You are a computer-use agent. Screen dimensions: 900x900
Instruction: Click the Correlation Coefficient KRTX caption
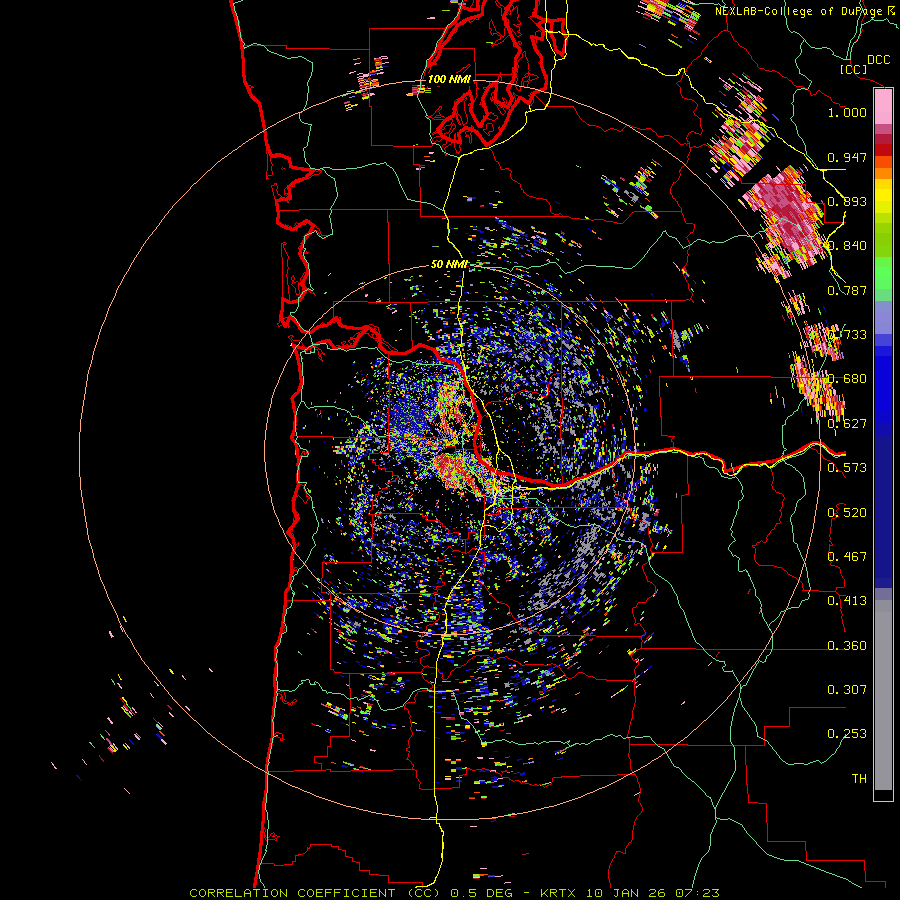pyautogui.click(x=454, y=893)
